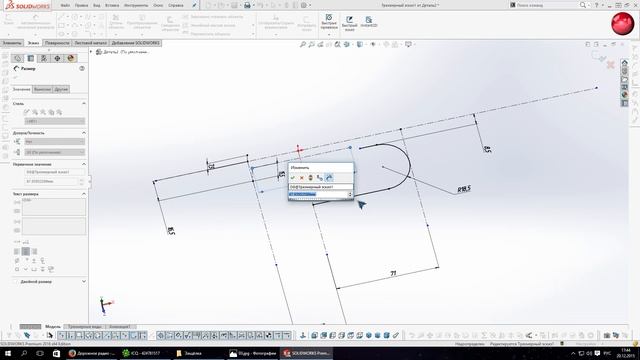Open the Вид menu

pyautogui.click(x=97, y=5)
